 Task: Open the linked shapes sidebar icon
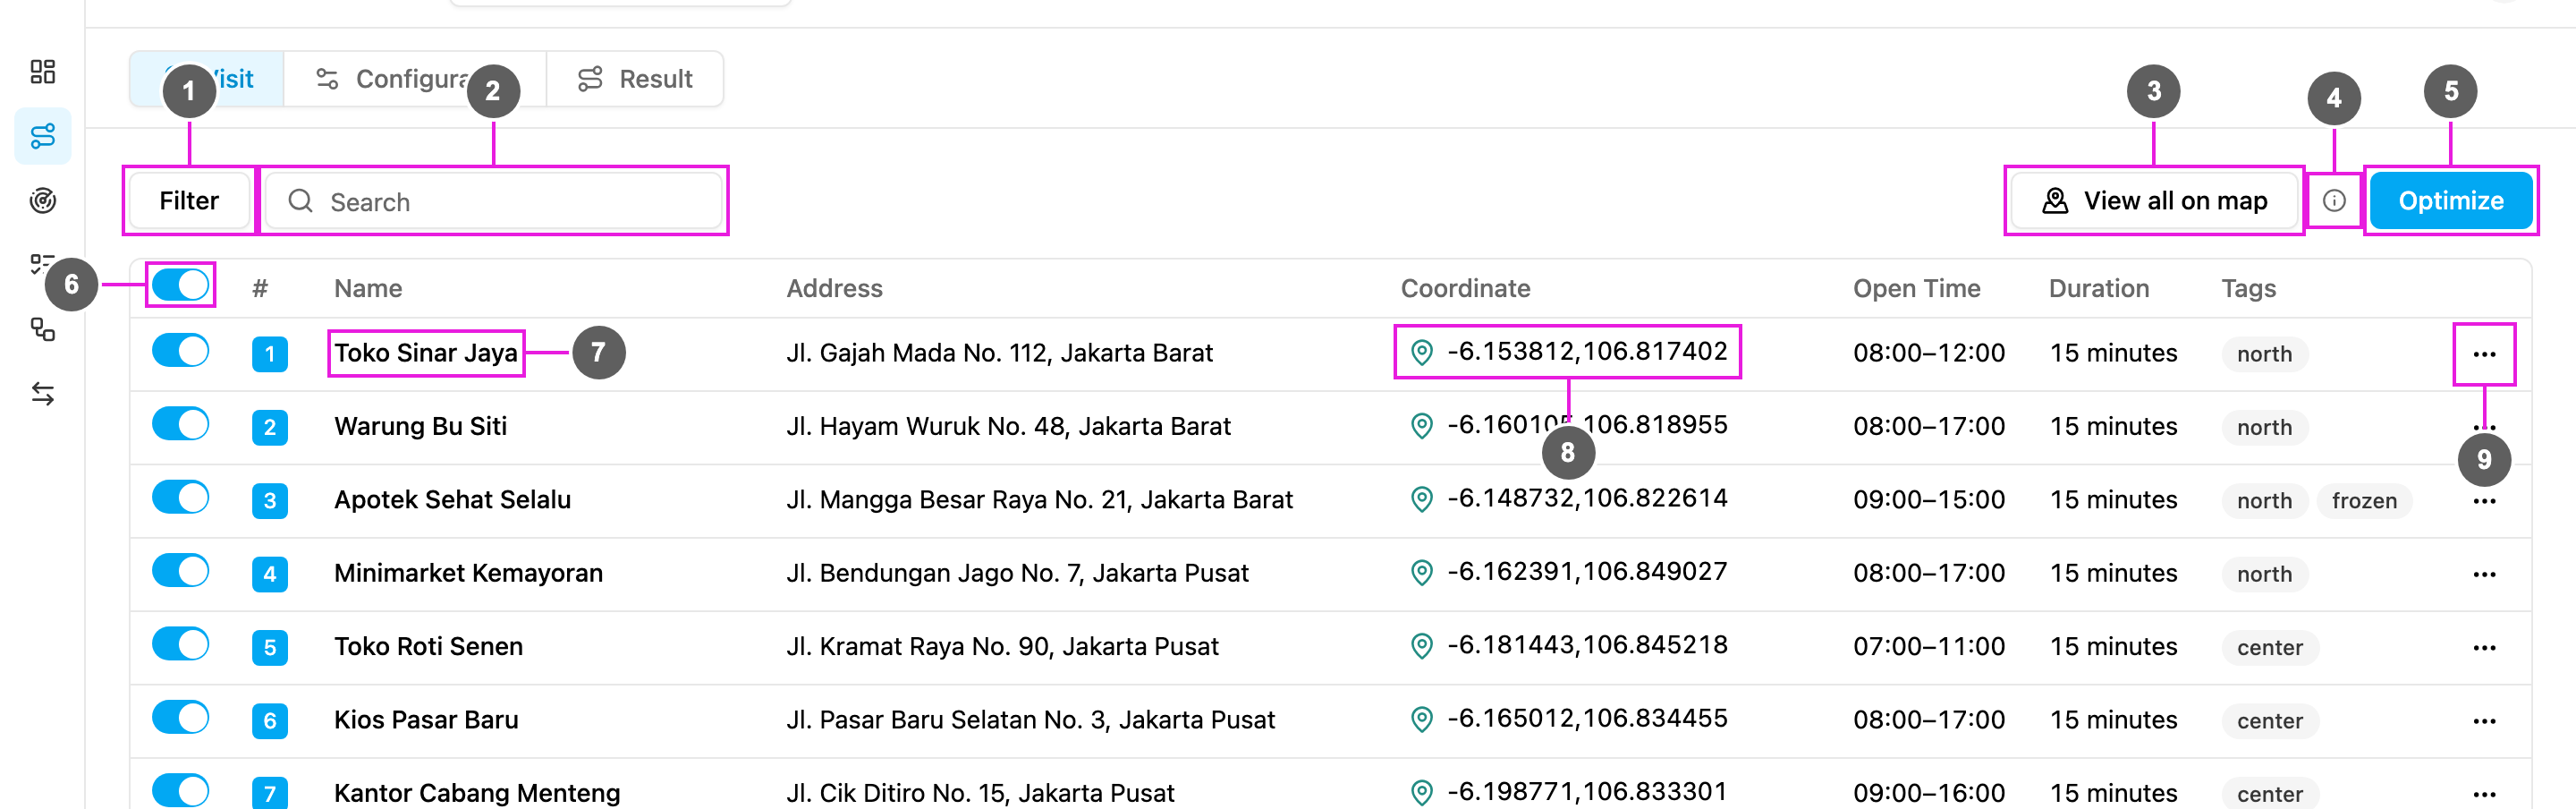point(42,329)
